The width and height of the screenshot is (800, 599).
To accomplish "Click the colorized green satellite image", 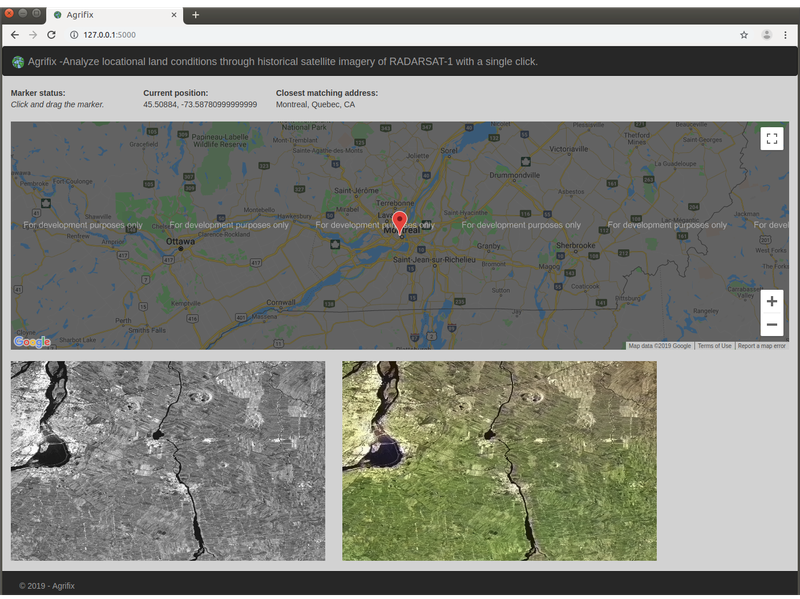I will pyautogui.click(x=499, y=461).
